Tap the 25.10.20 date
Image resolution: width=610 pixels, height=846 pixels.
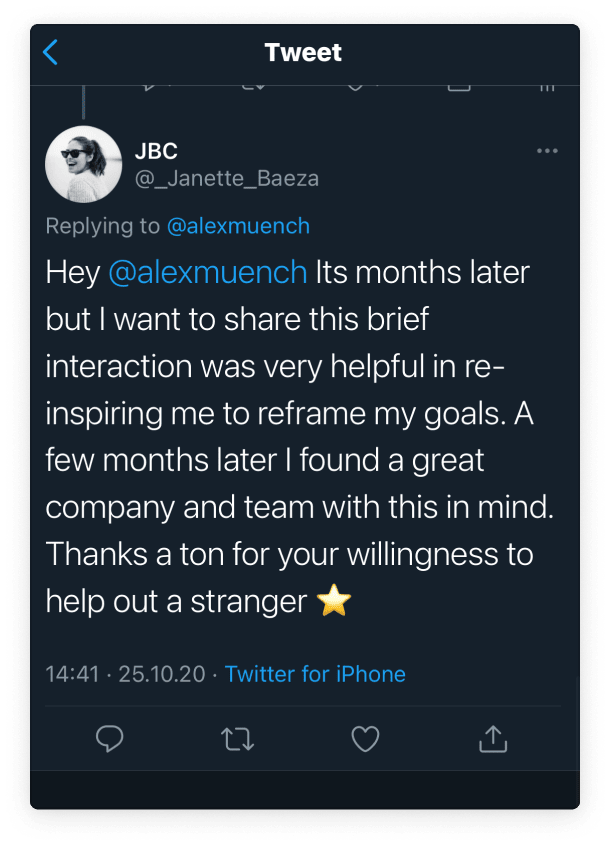(x=160, y=674)
